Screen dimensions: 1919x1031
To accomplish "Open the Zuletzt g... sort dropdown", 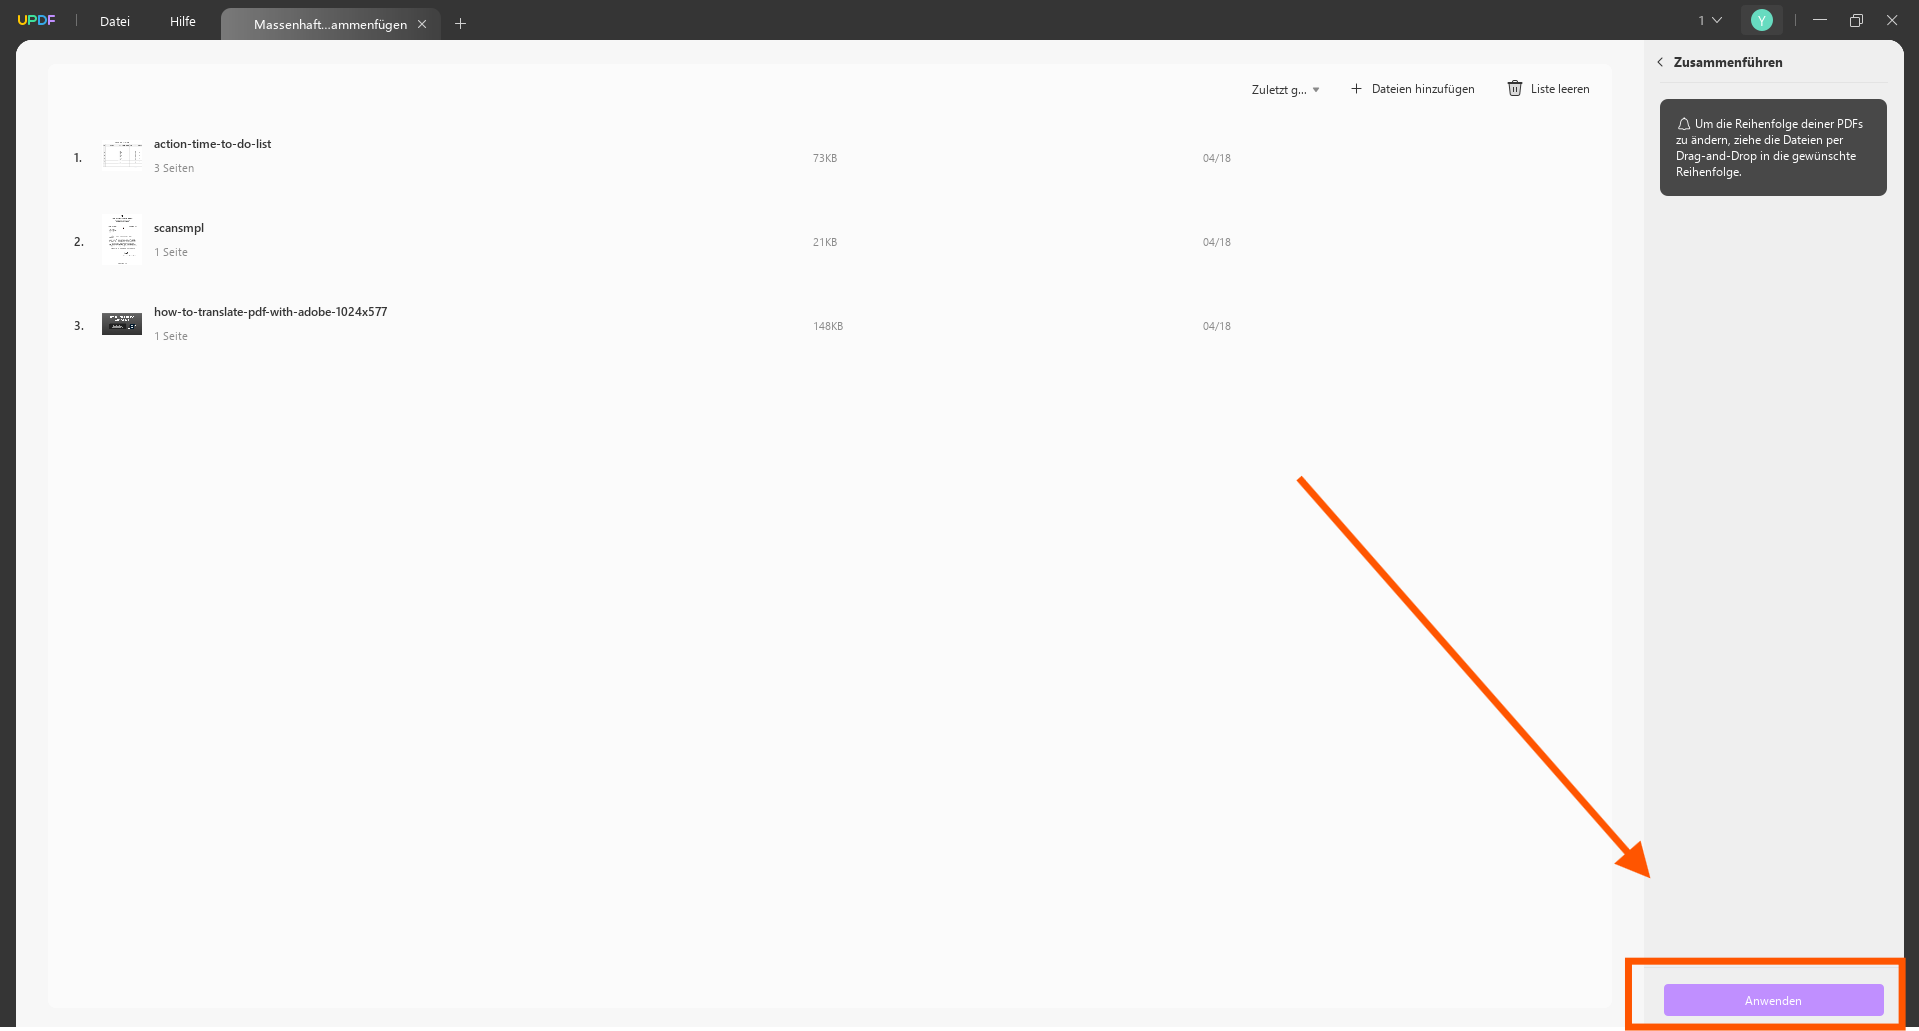I will click(x=1285, y=89).
